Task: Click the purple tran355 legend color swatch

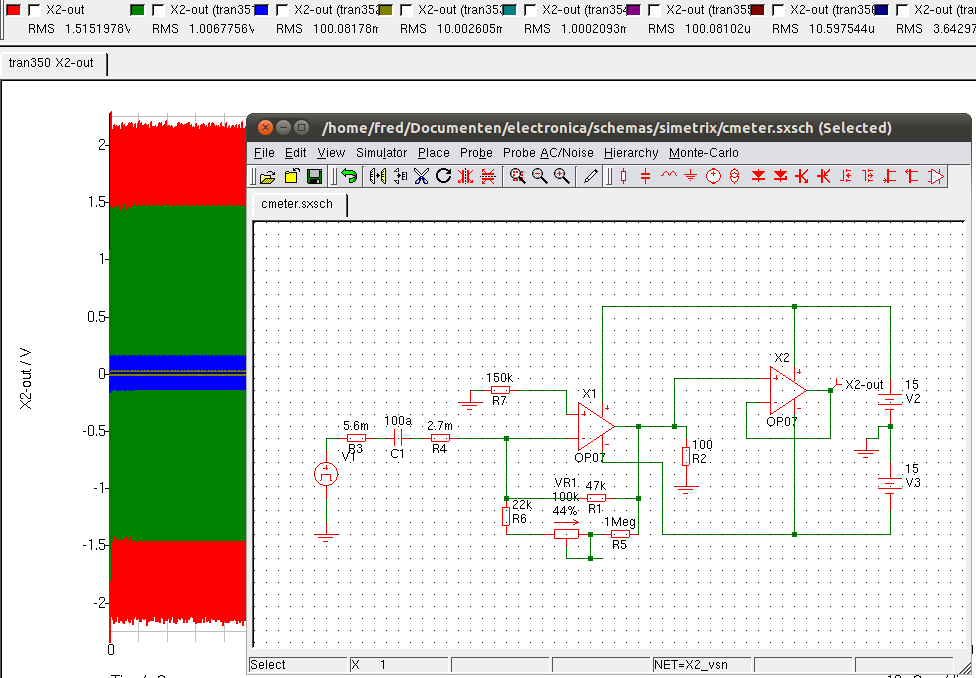Action: pos(634,10)
